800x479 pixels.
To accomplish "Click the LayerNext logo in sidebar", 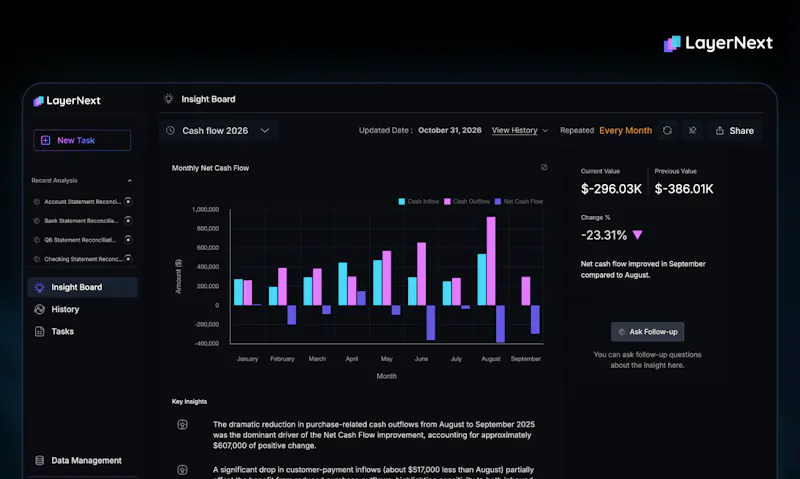I will [x=67, y=100].
